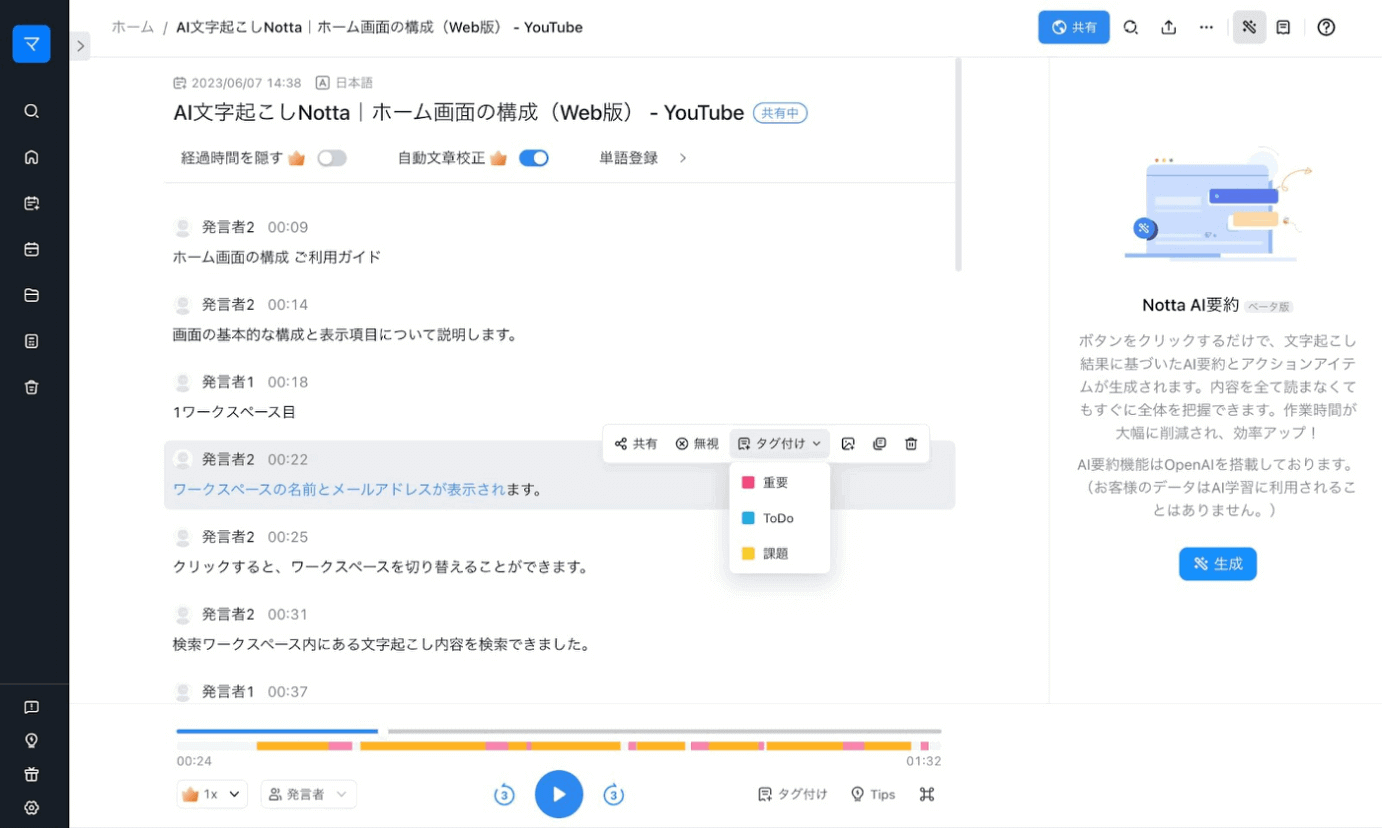Click speaker avatar at 00:09
This screenshot has height=828, width=1382.
click(x=183, y=227)
